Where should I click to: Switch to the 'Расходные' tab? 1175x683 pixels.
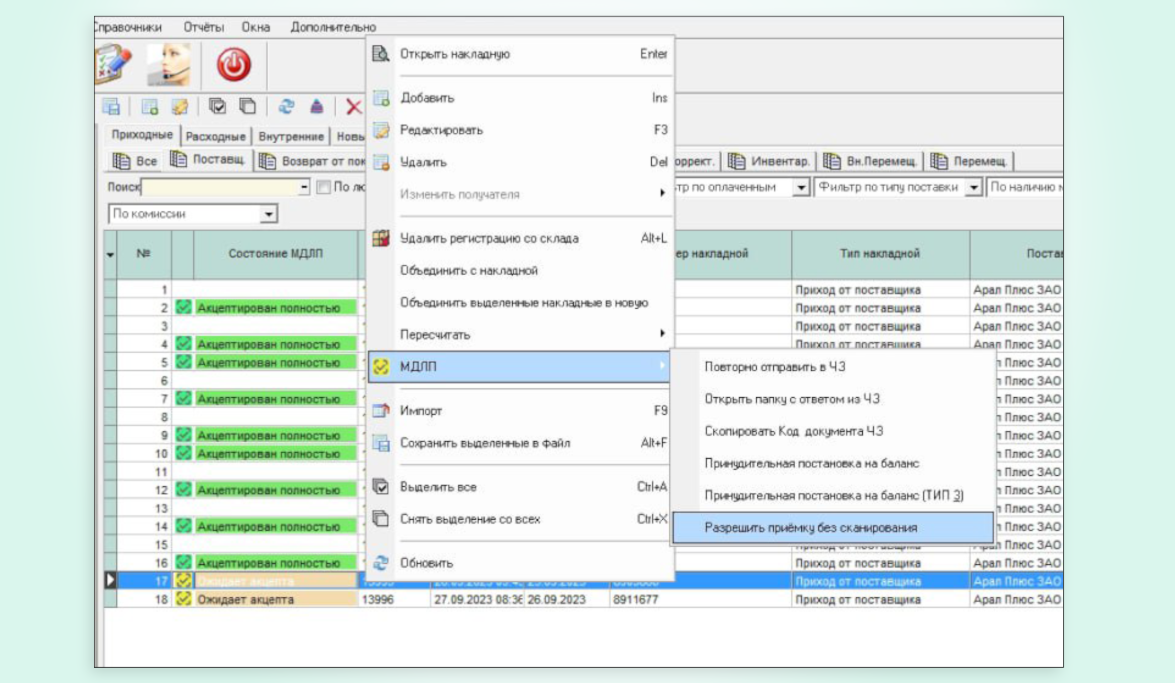click(218, 136)
